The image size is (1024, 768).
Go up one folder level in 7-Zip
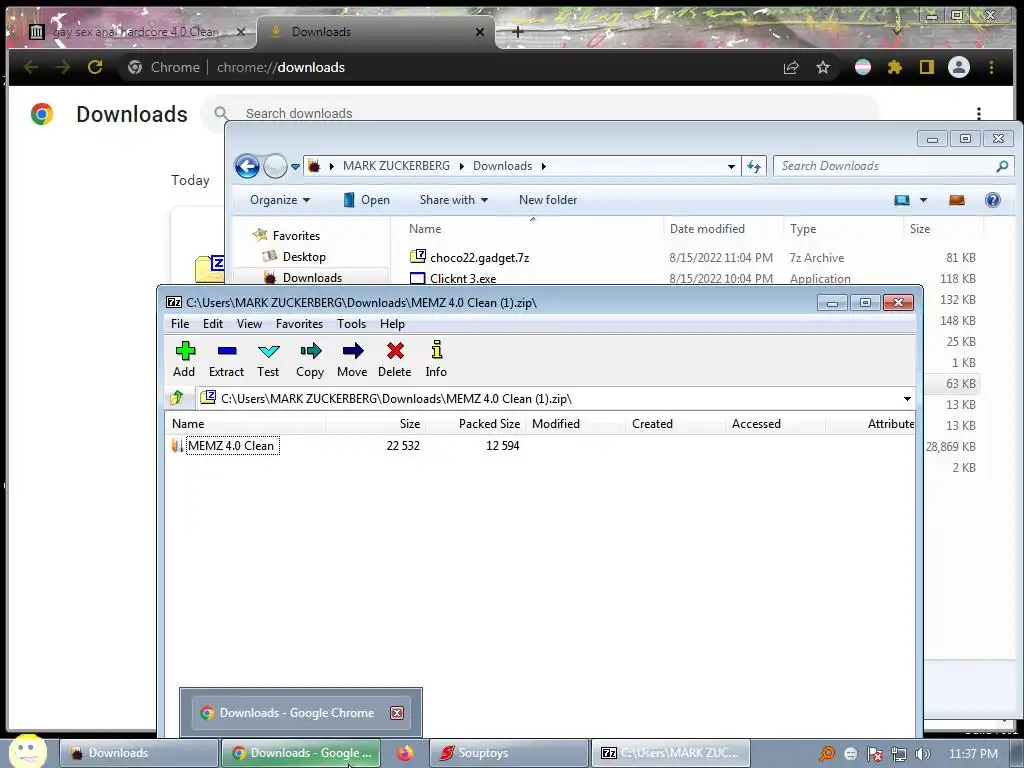click(176, 398)
